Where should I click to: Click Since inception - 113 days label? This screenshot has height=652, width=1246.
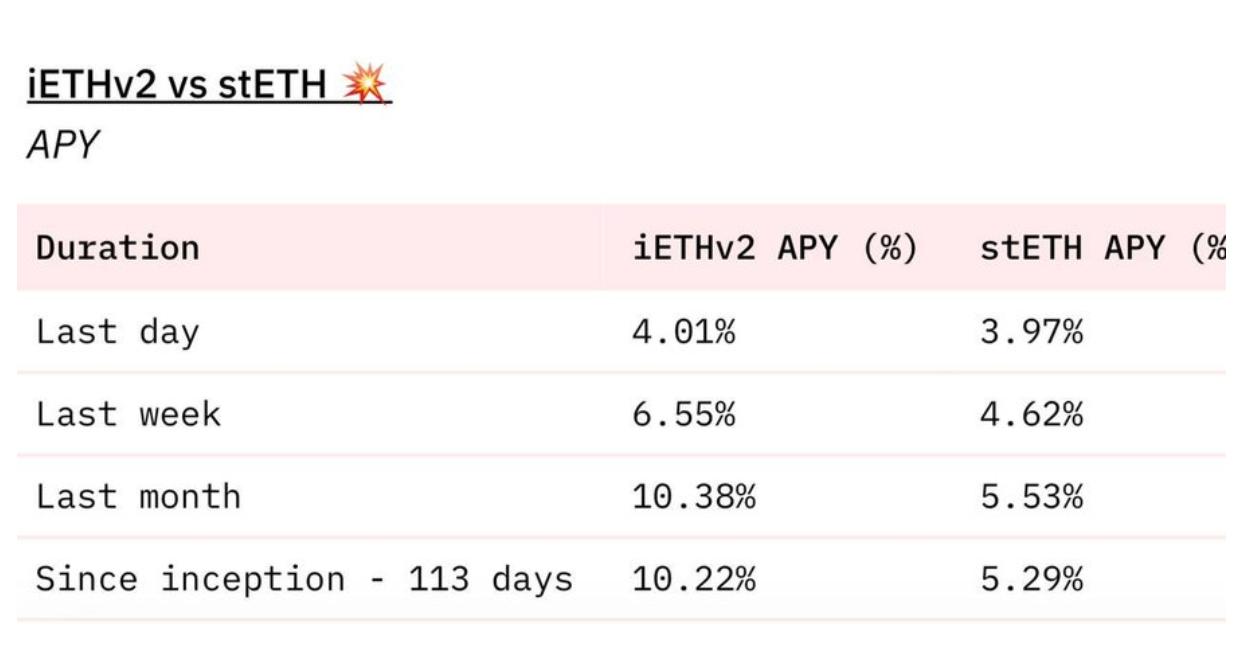(x=304, y=579)
